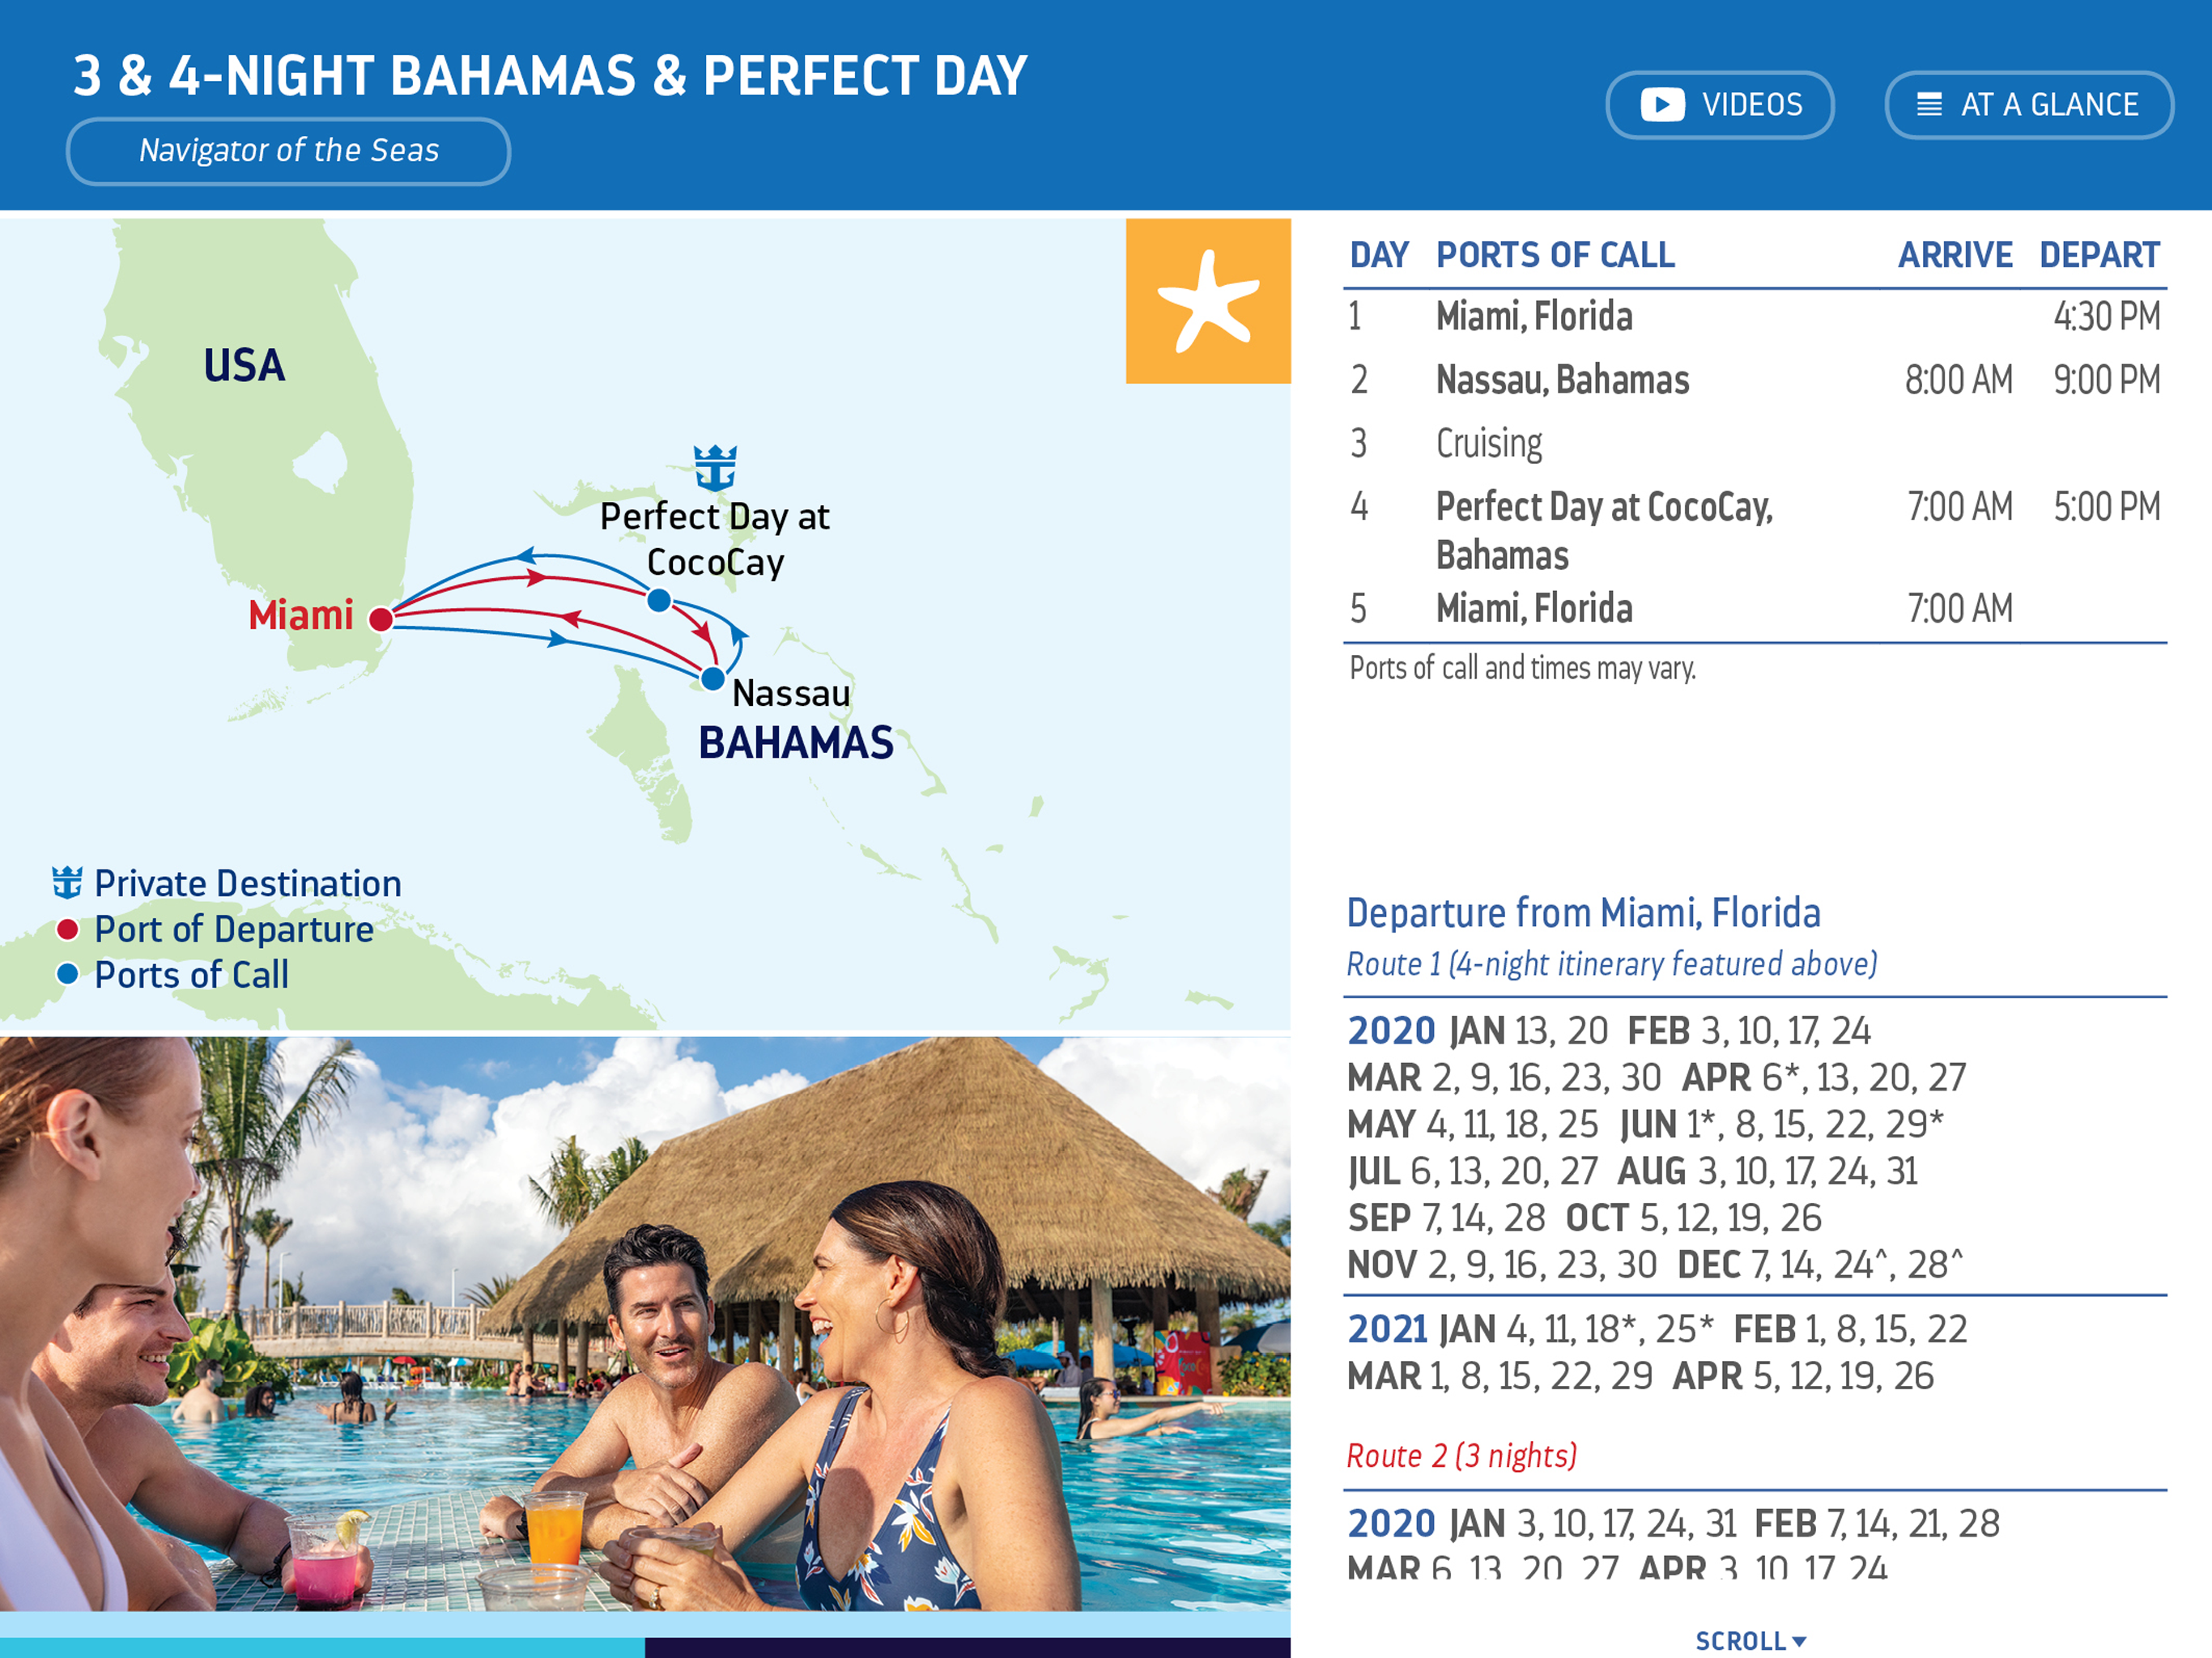Click the light blue progress bar segment
This screenshot has height=1658, width=2212.
[x=322, y=1647]
